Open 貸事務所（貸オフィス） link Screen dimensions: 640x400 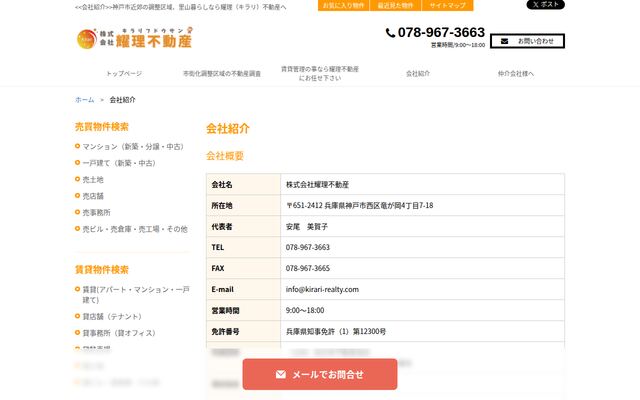[119, 333]
